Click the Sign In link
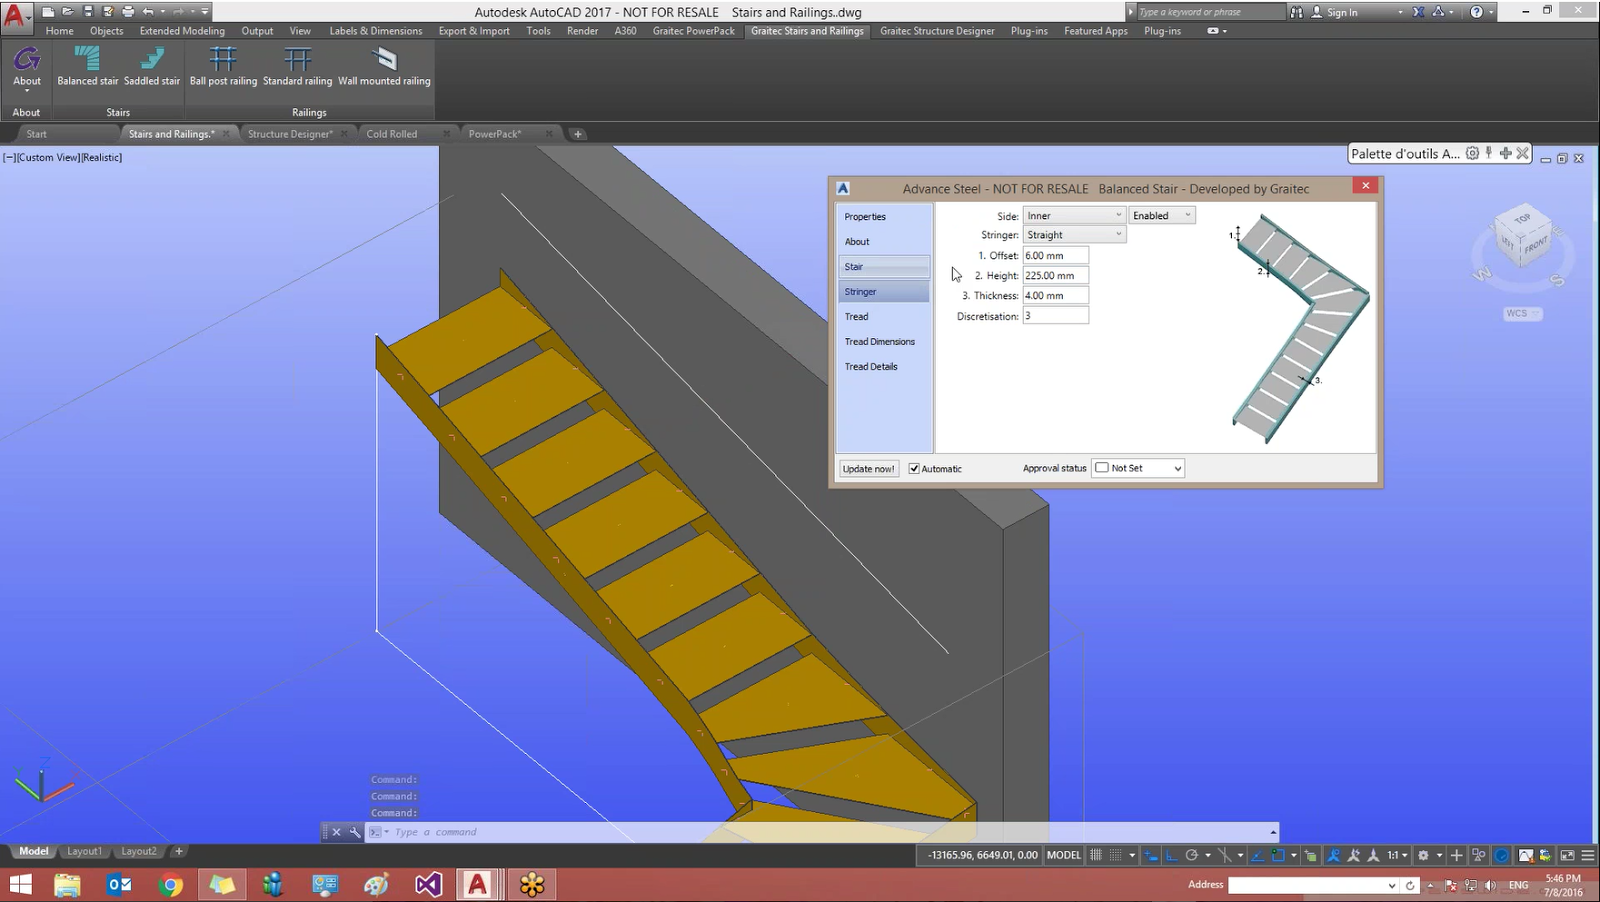The width and height of the screenshot is (1600, 902). (1341, 11)
